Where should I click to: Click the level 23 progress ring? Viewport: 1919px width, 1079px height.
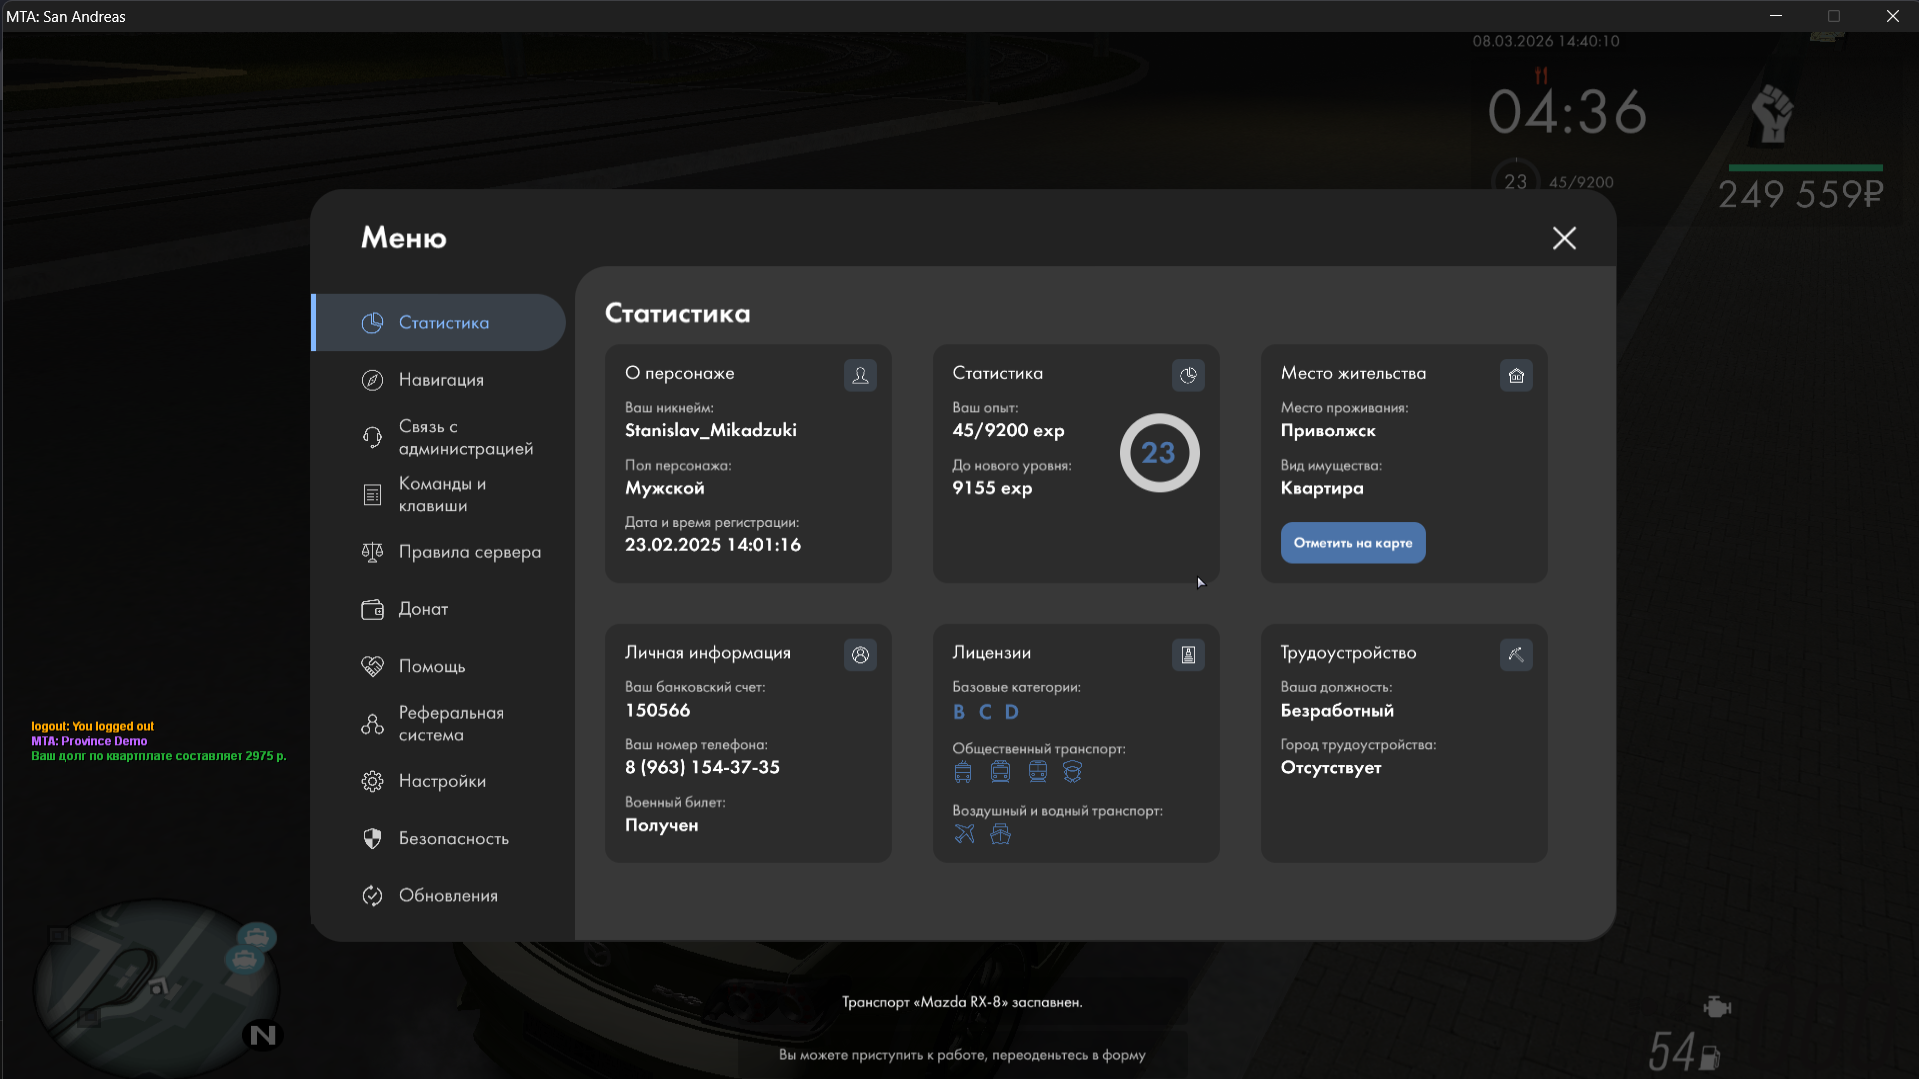coord(1159,453)
